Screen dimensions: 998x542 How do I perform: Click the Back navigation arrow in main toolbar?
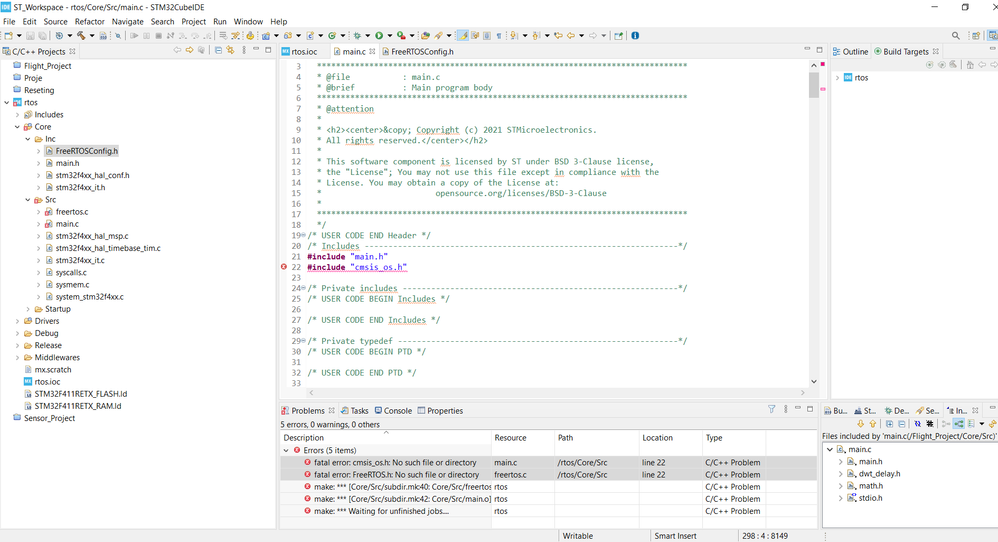coord(570,36)
